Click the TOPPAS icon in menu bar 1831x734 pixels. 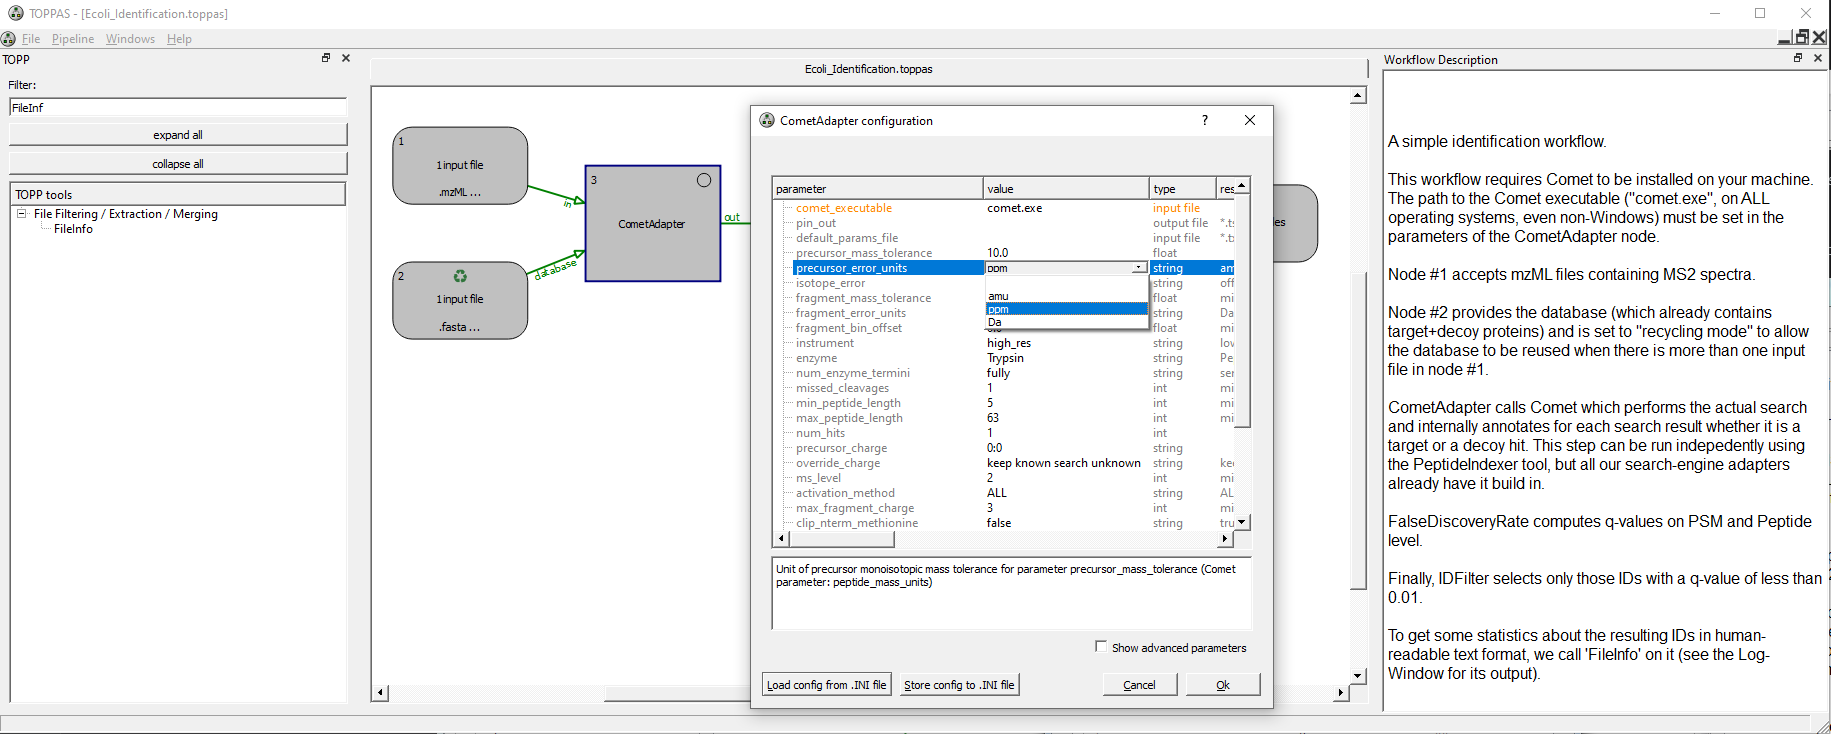[x=9, y=39]
